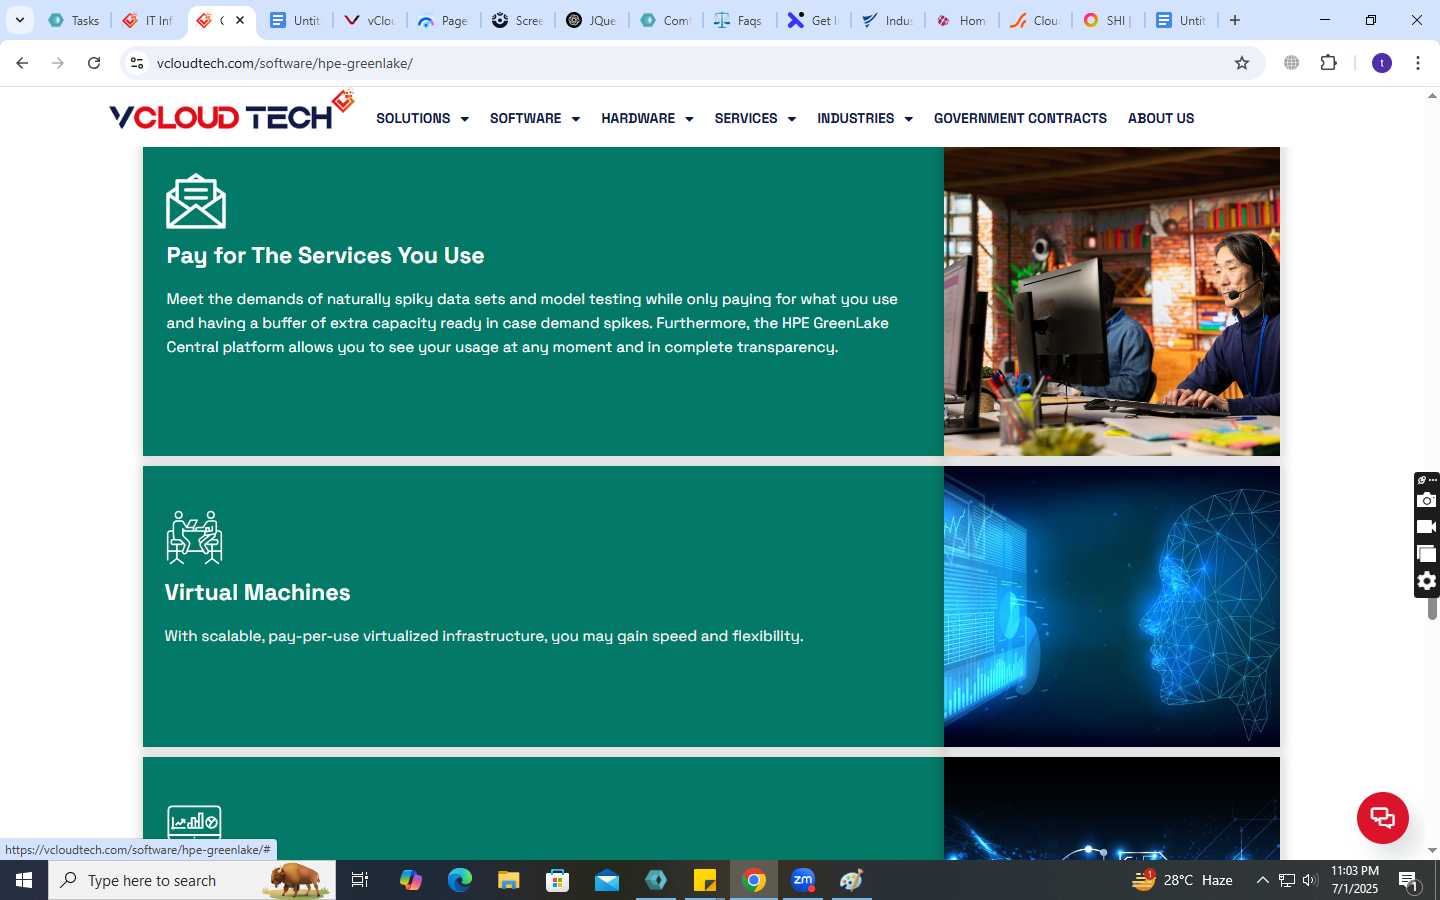Open the Copilot icon on the taskbar
This screenshot has width=1440, height=900.
click(x=411, y=880)
